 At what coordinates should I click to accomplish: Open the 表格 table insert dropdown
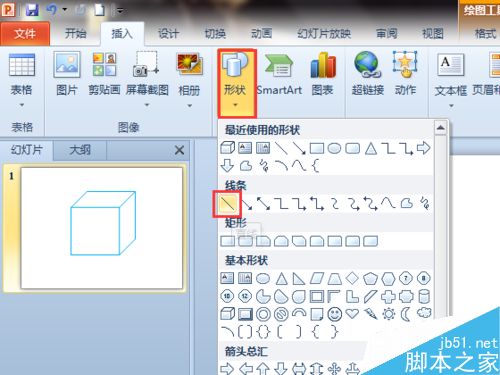(x=22, y=80)
